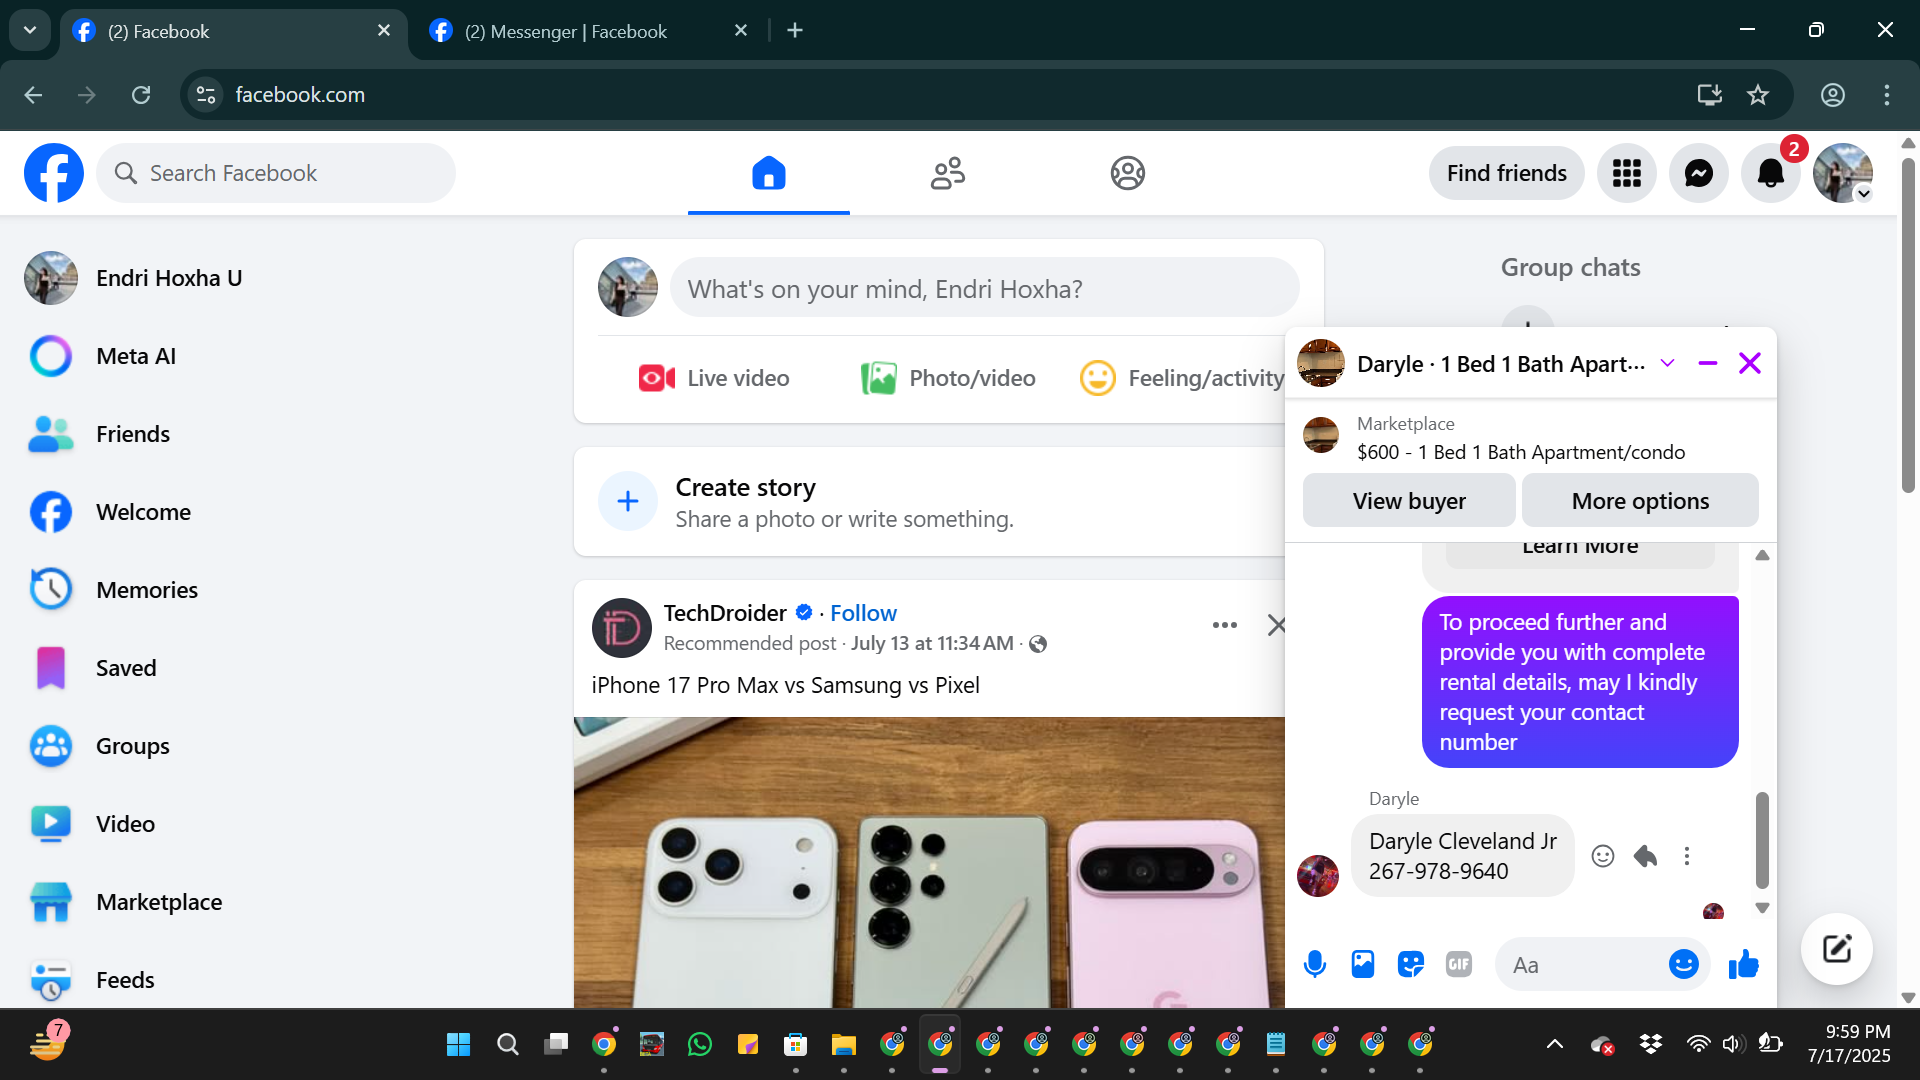Image resolution: width=1920 pixels, height=1080 pixels.
Task: Hide the TechDroider recommended post
Action: pyautogui.click(x=1276, y=625)
